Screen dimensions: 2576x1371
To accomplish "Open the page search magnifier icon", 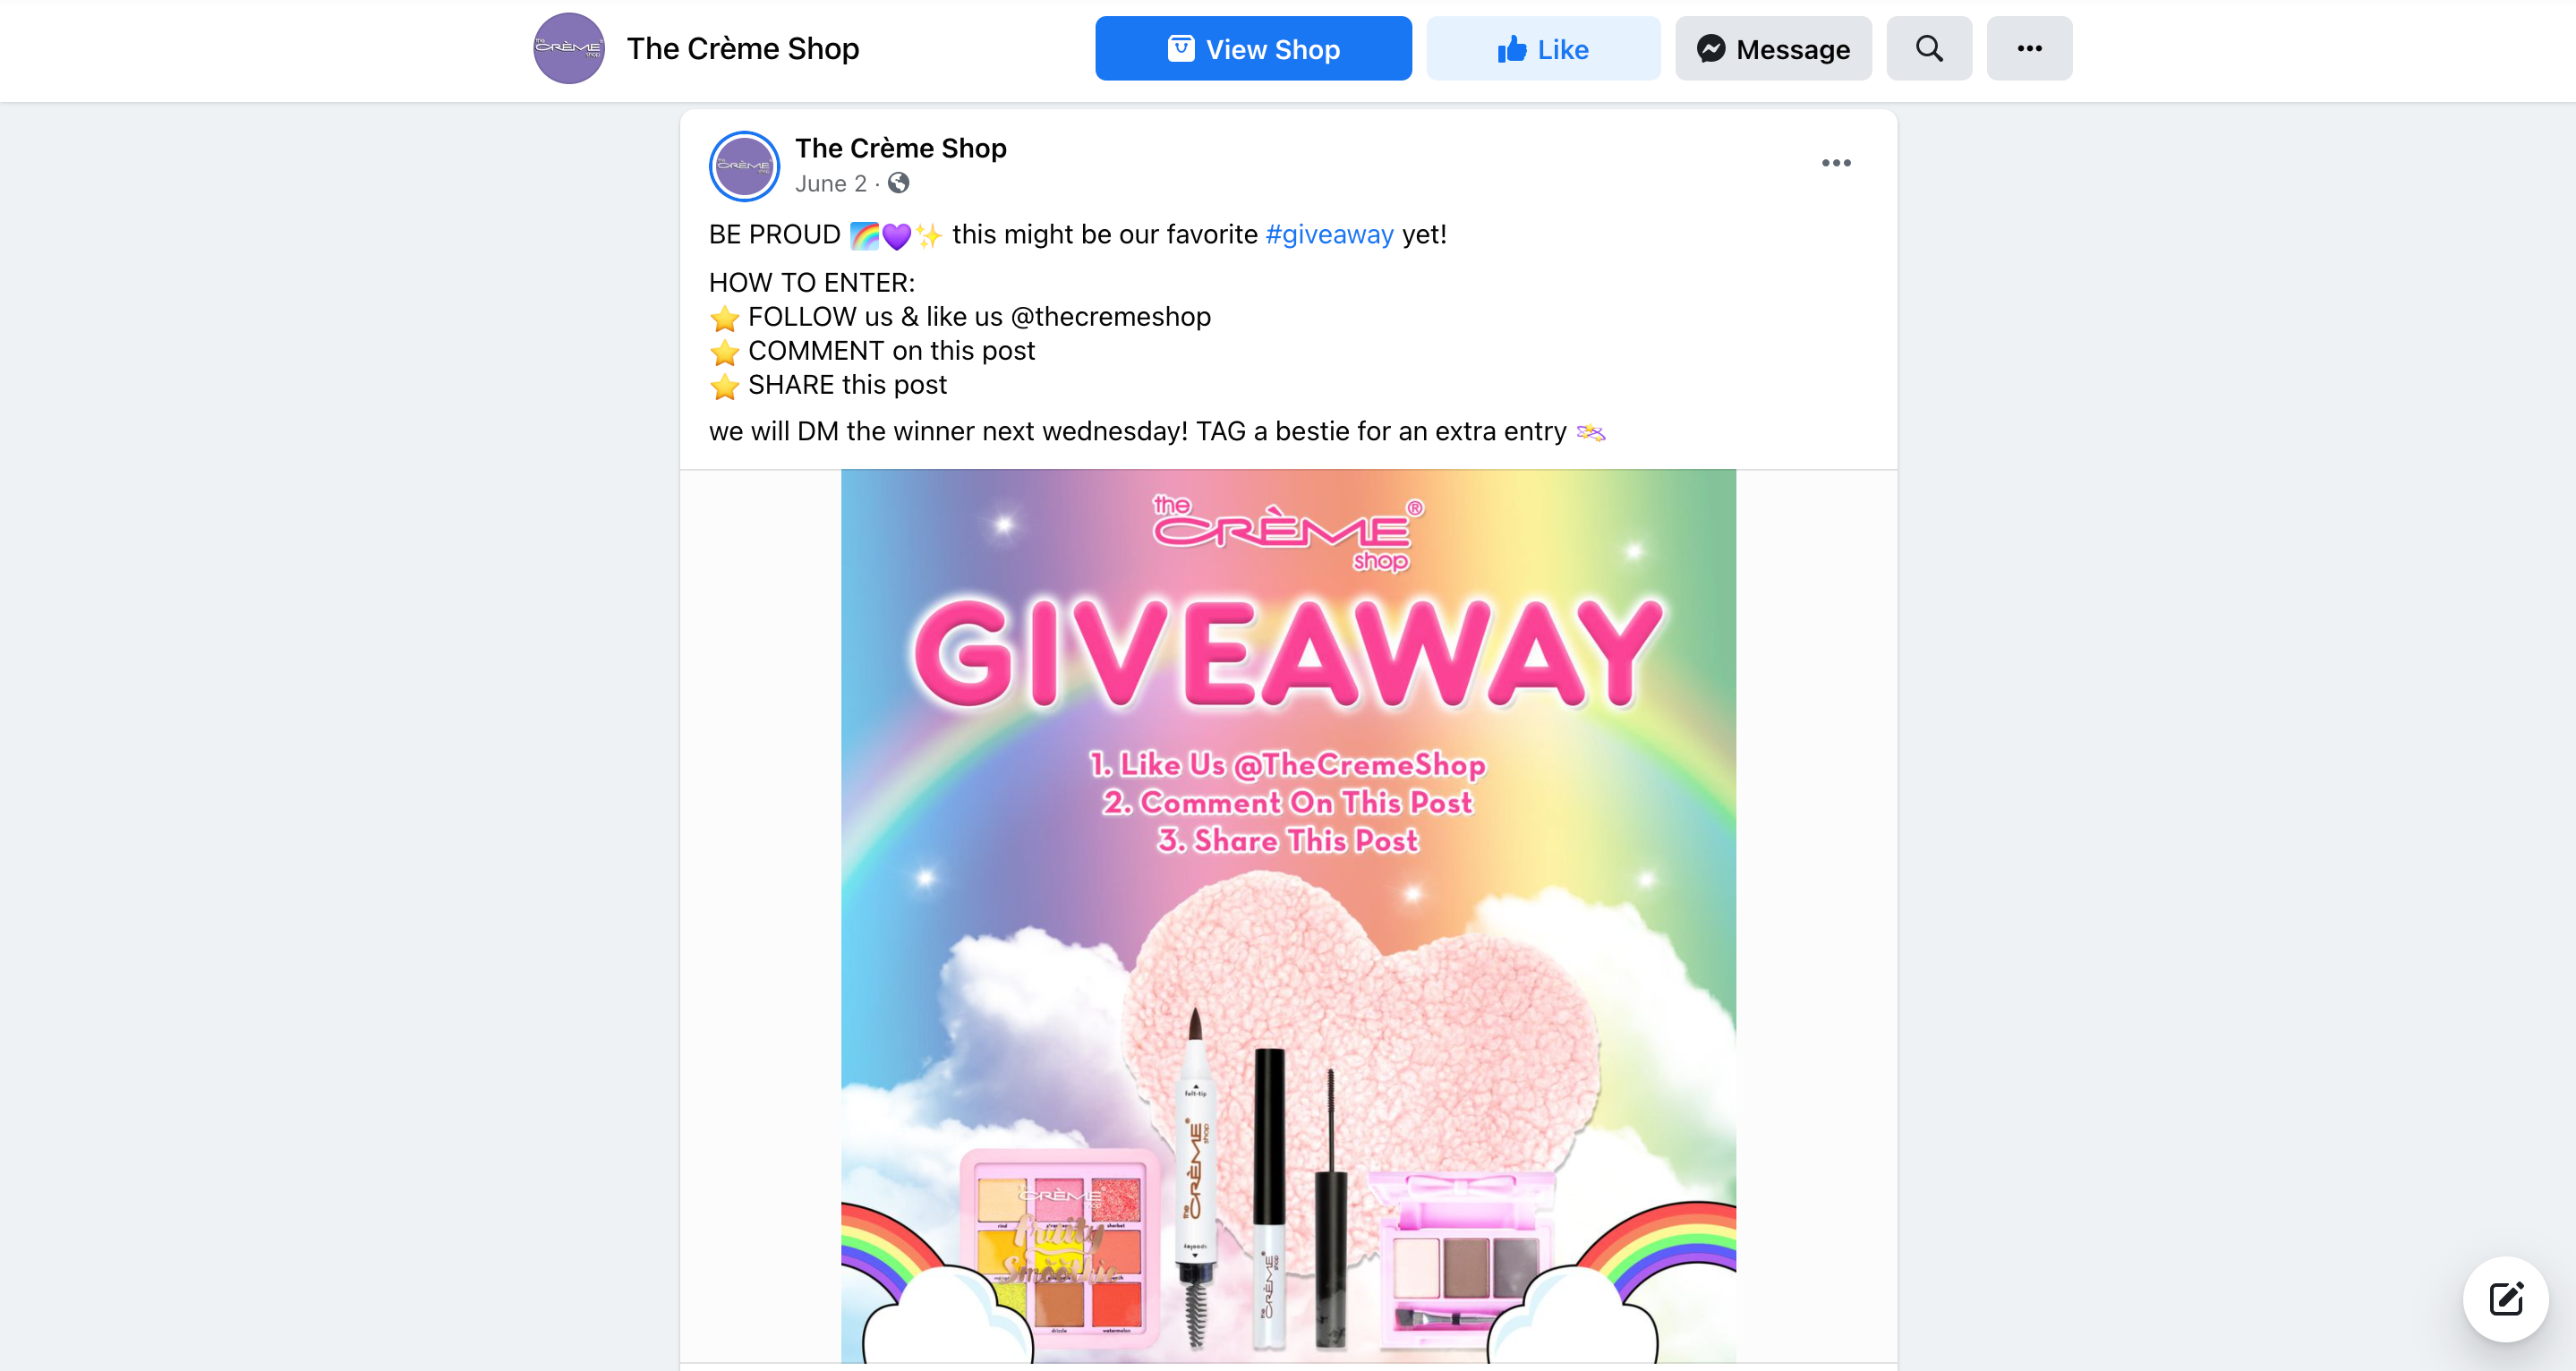I will (x=1928, y=48).
